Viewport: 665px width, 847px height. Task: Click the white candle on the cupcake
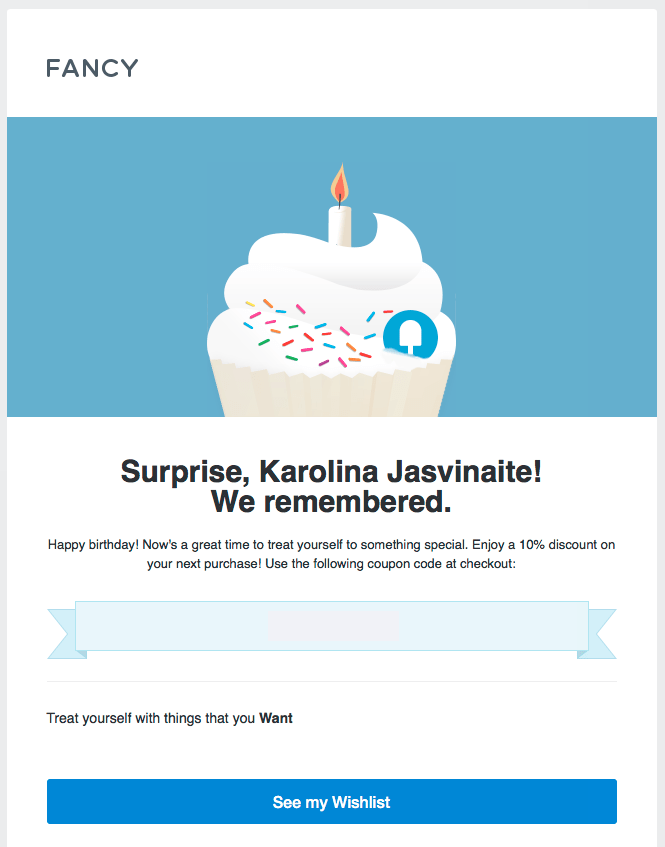click(340, 226)
